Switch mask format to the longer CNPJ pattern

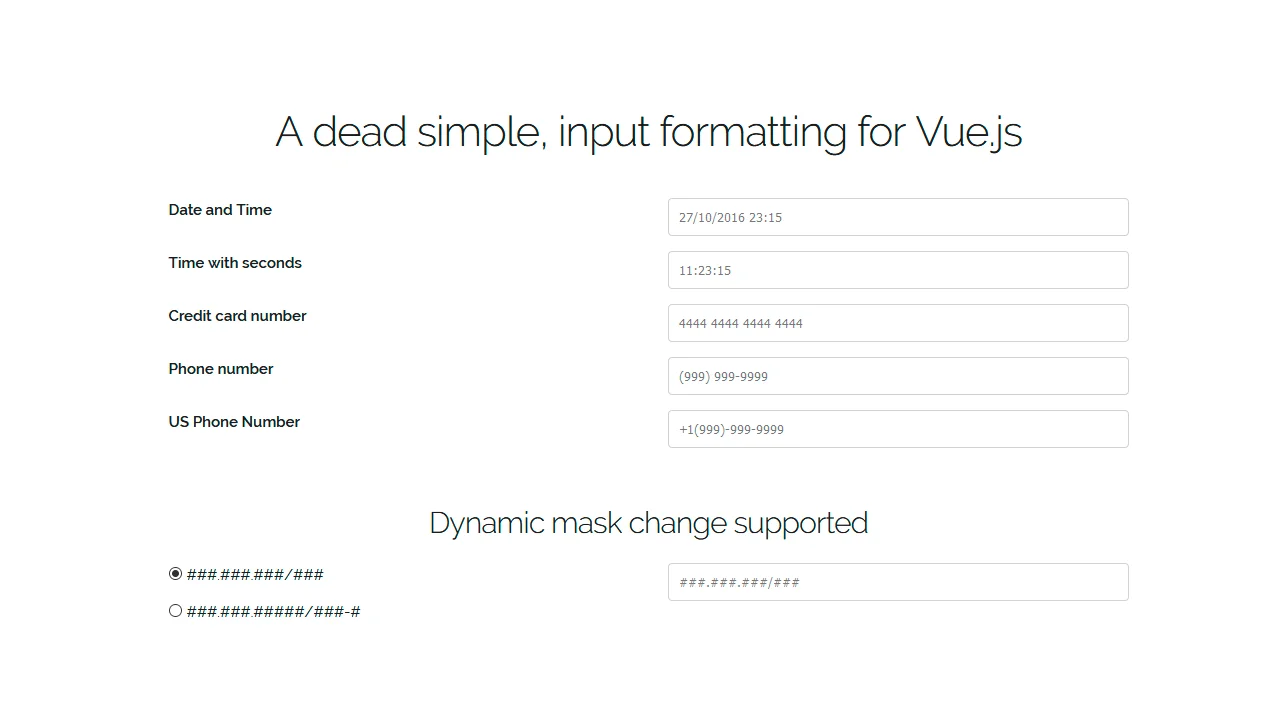coord(175,610)
